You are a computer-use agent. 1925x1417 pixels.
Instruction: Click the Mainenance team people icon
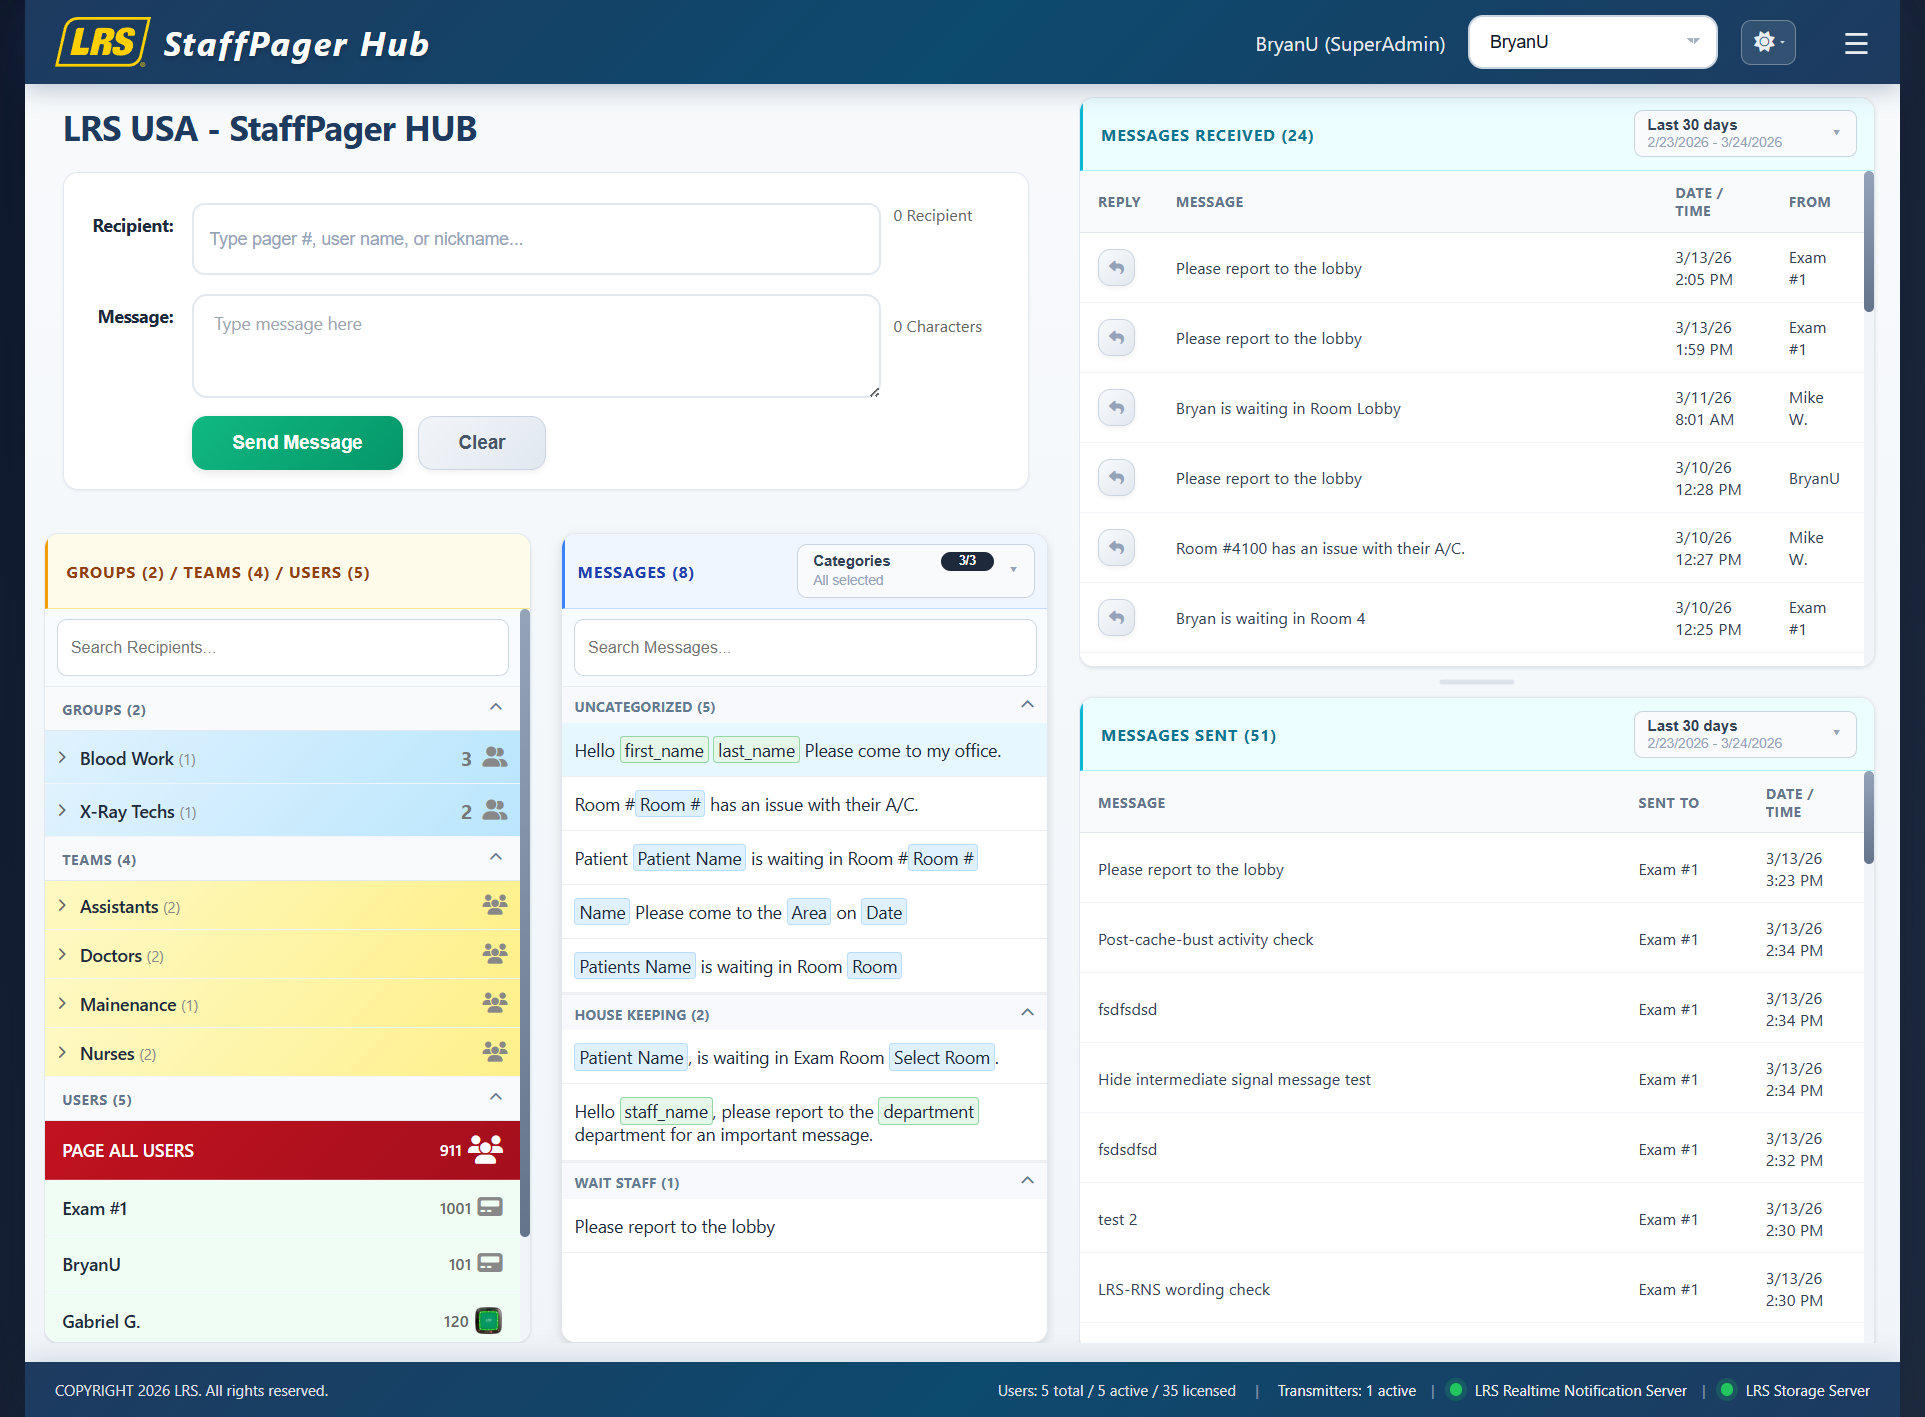tap(495, 1003)
